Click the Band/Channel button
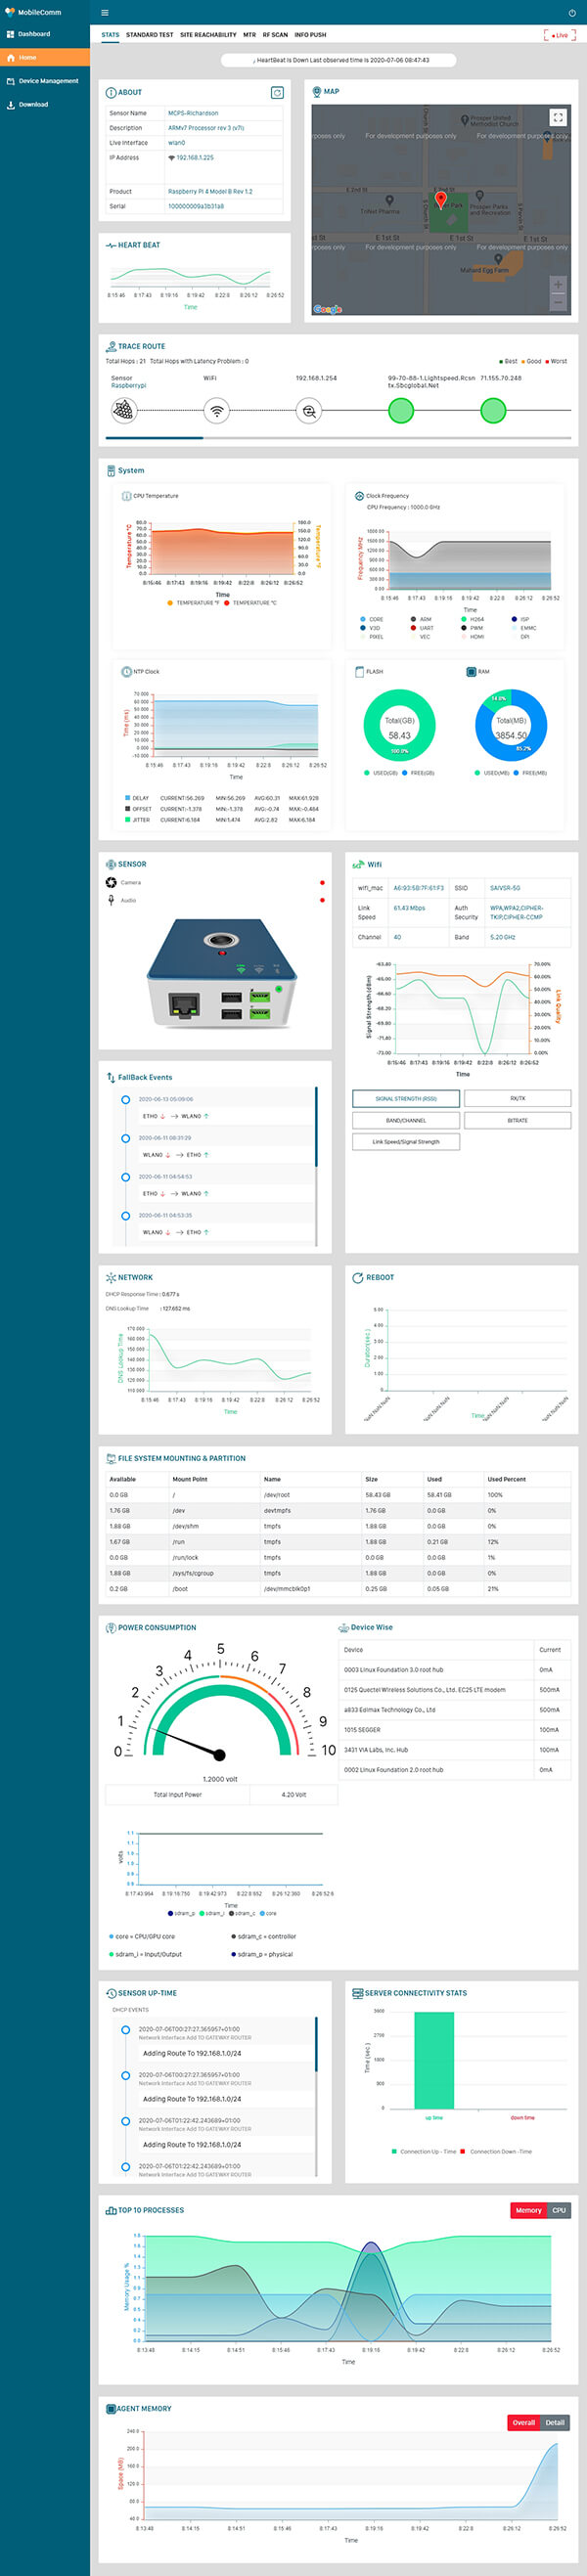The height and width of the screenshot is (2576, 587). tap(406, 1120)
